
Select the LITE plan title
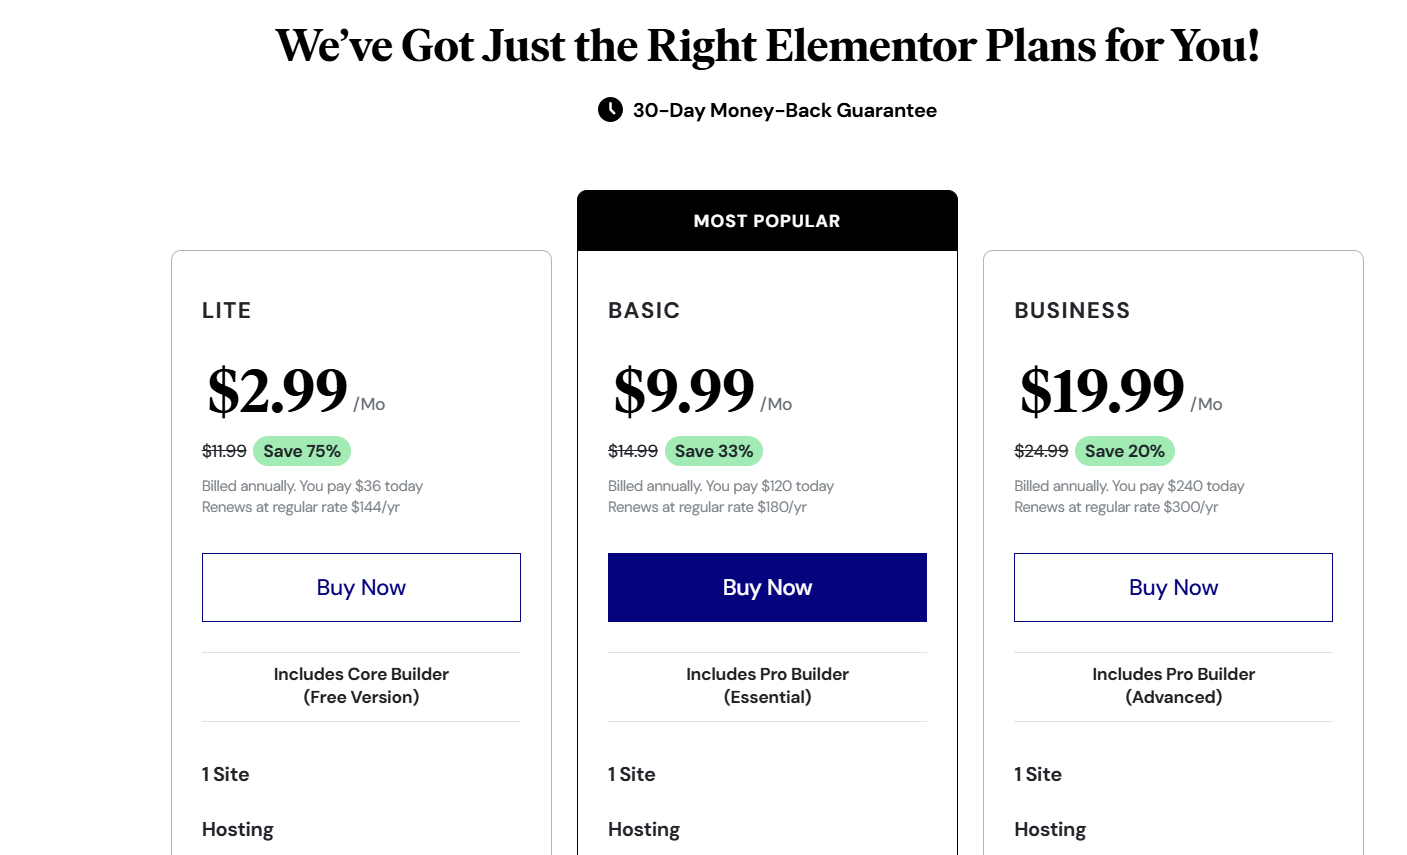(x=227, y=310)
